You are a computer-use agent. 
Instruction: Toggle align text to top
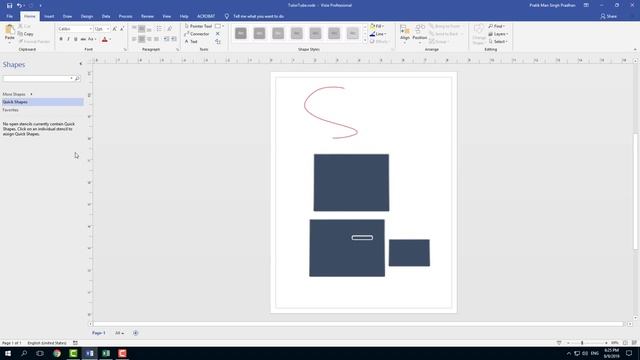(x=134, y=29)
